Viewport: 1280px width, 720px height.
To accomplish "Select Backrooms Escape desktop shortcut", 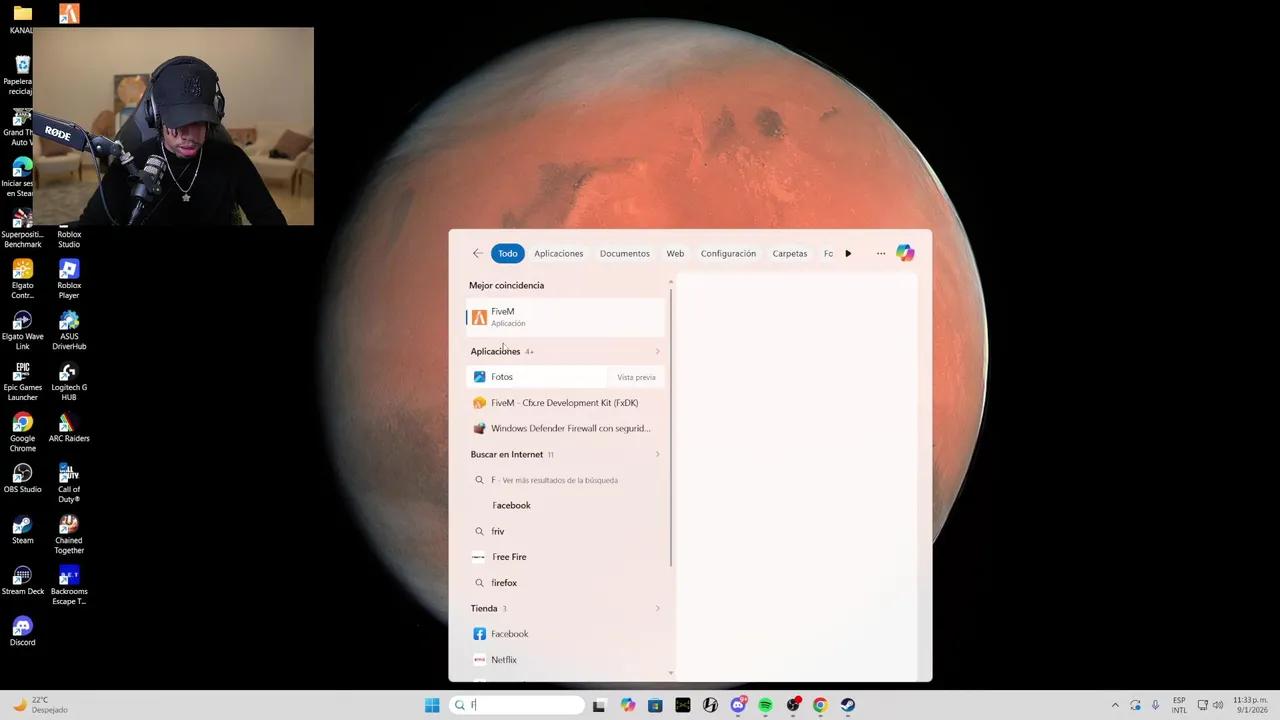I will tap(69, 585).
